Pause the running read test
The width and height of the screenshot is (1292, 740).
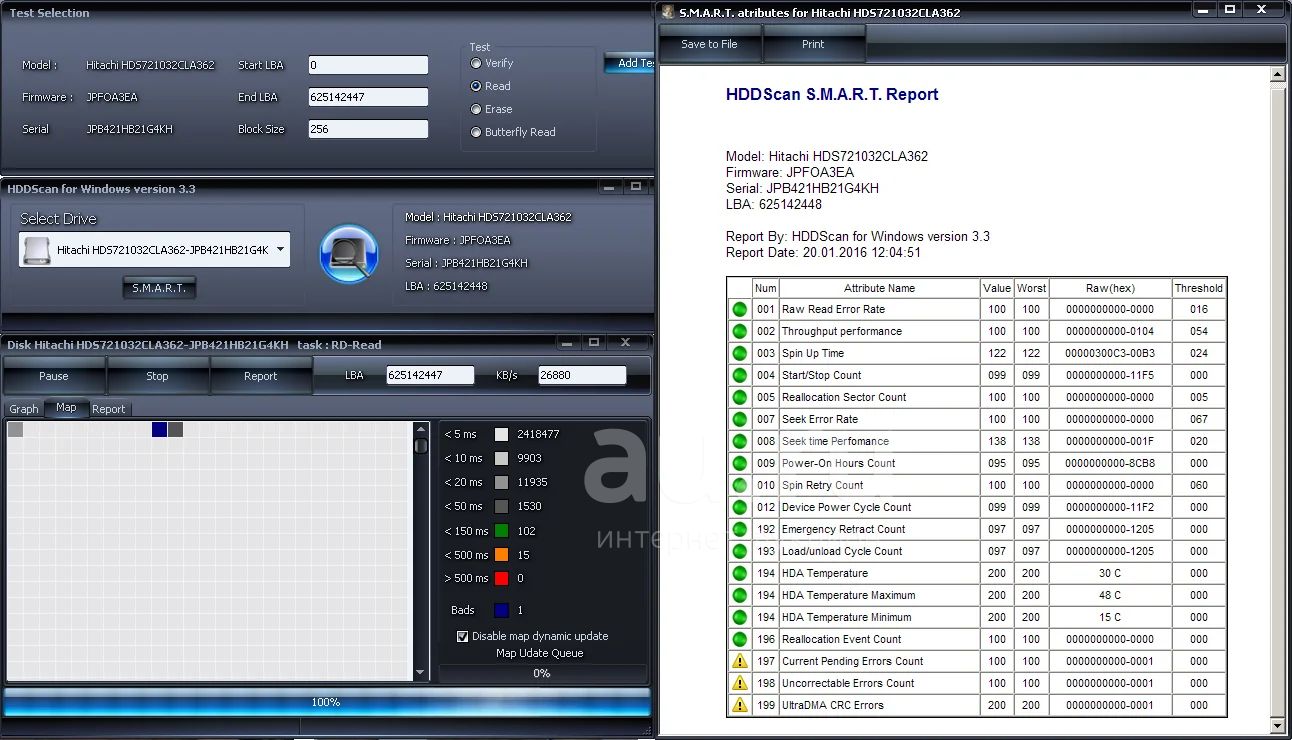coord(54,376)
